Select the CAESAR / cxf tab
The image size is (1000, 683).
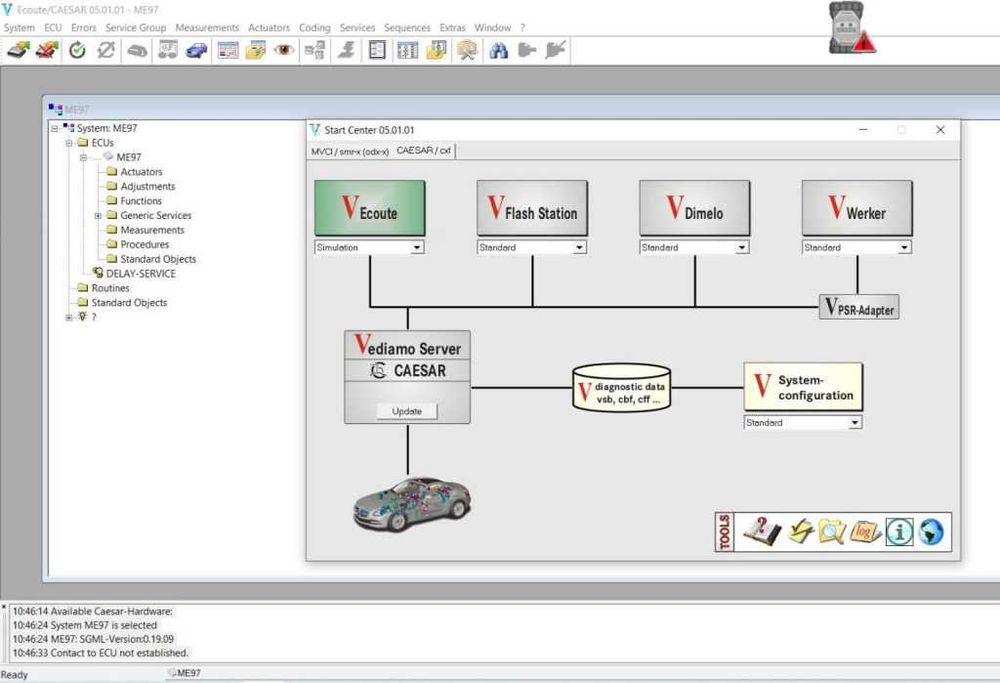tap(423, 151)
